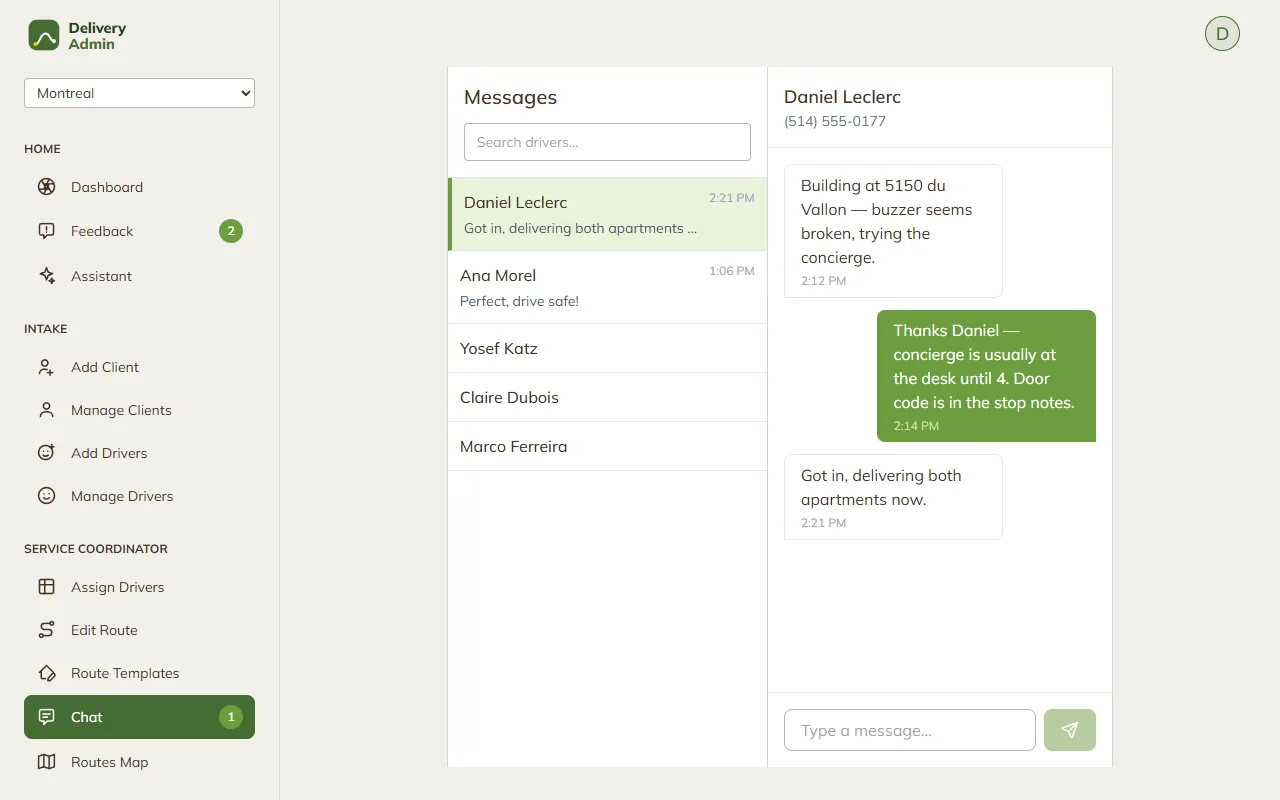Click the Manage Clients person icon
Screen dimensions: 1280x800
[x=46, y=410]
